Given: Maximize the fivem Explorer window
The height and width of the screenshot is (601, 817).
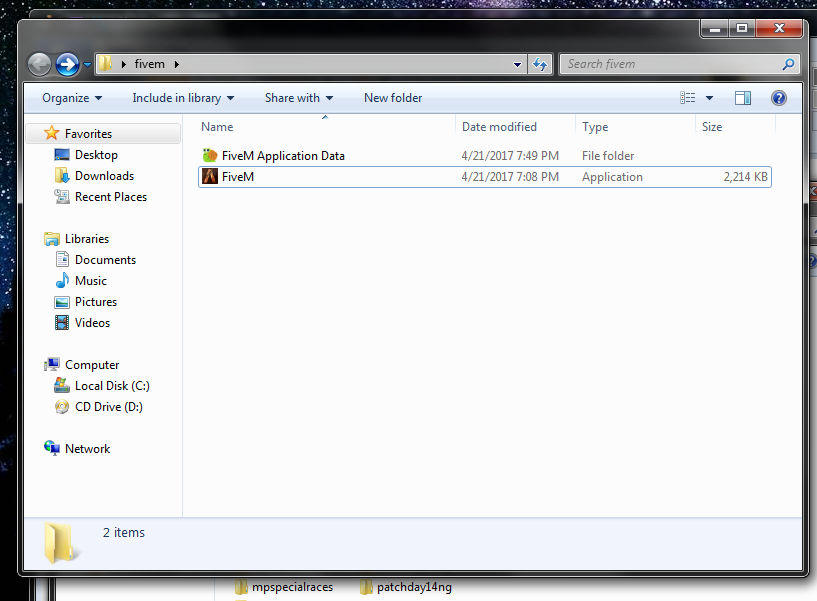Looking at the screenshot, I should coord(742,29).
